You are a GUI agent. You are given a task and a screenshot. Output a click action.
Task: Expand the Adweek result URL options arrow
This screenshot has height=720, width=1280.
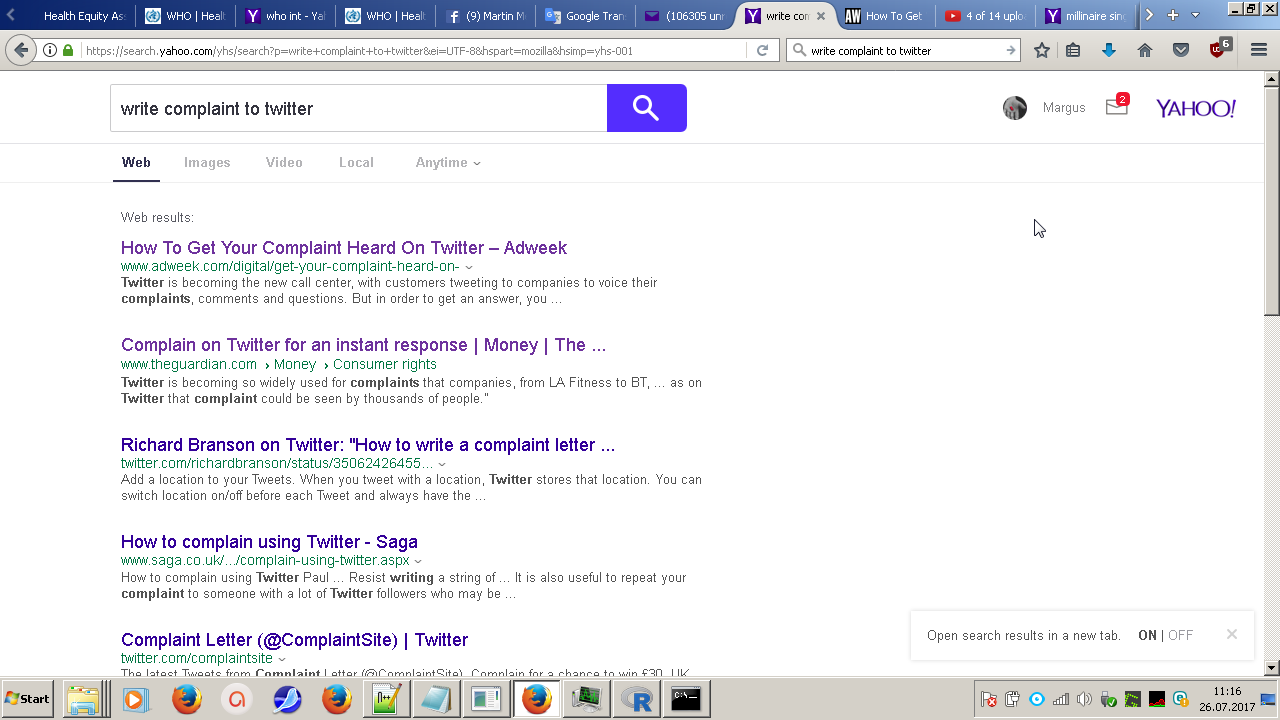[469, 267]
